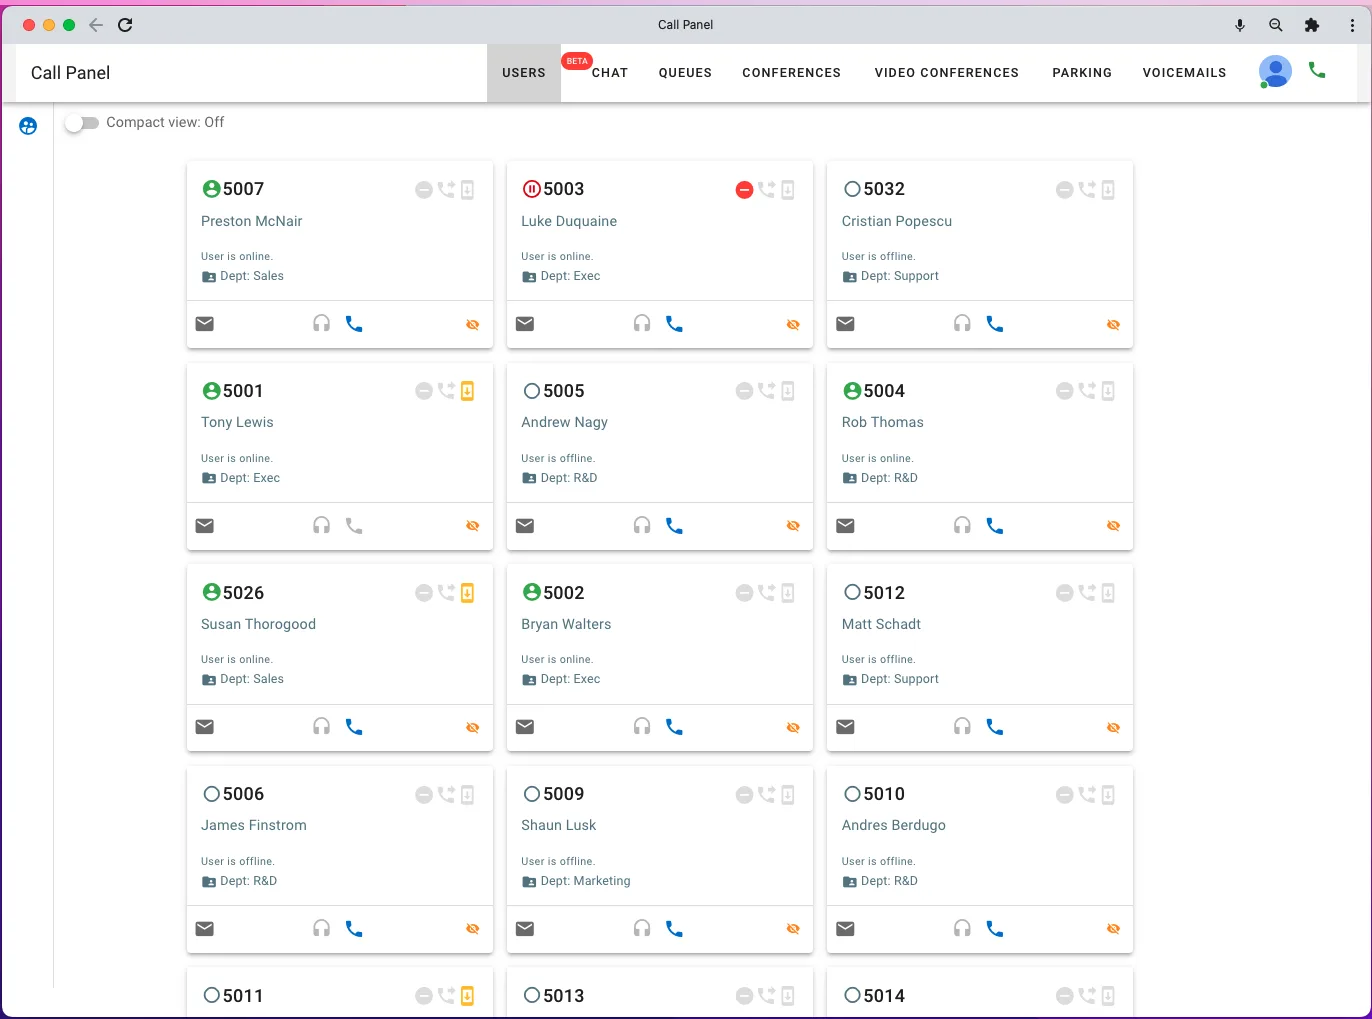Click headset icon on Susan Thorogood's card
Image resolution: width=1372 pixels, height=1019 pixels.
[x=321, y=727]
